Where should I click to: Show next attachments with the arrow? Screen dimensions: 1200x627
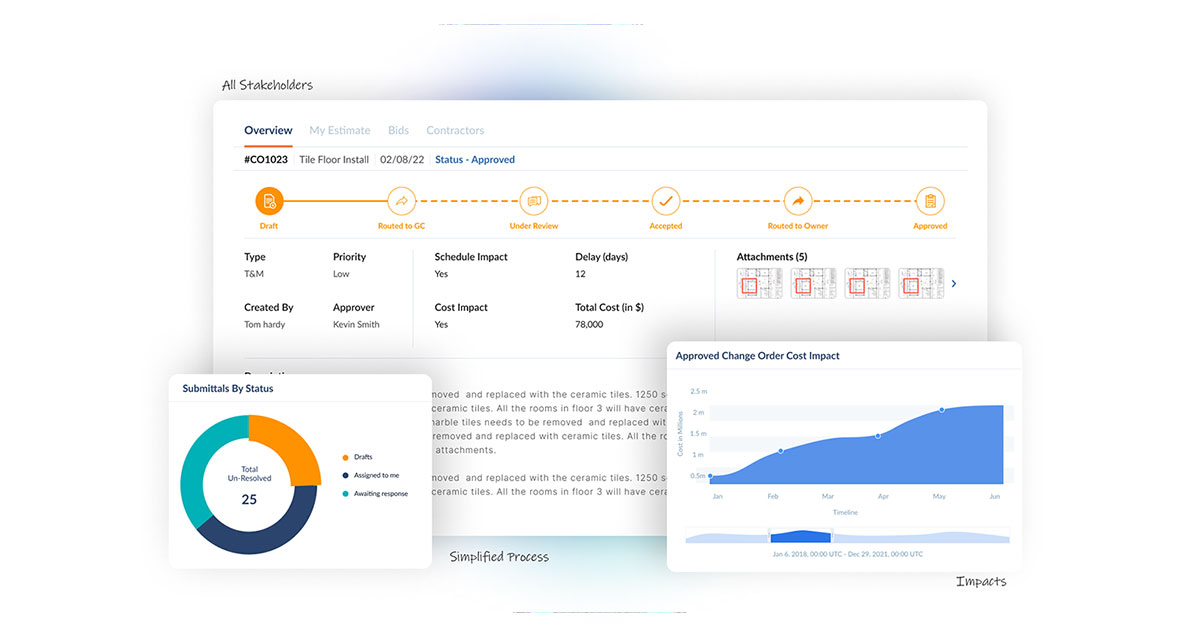954,284
